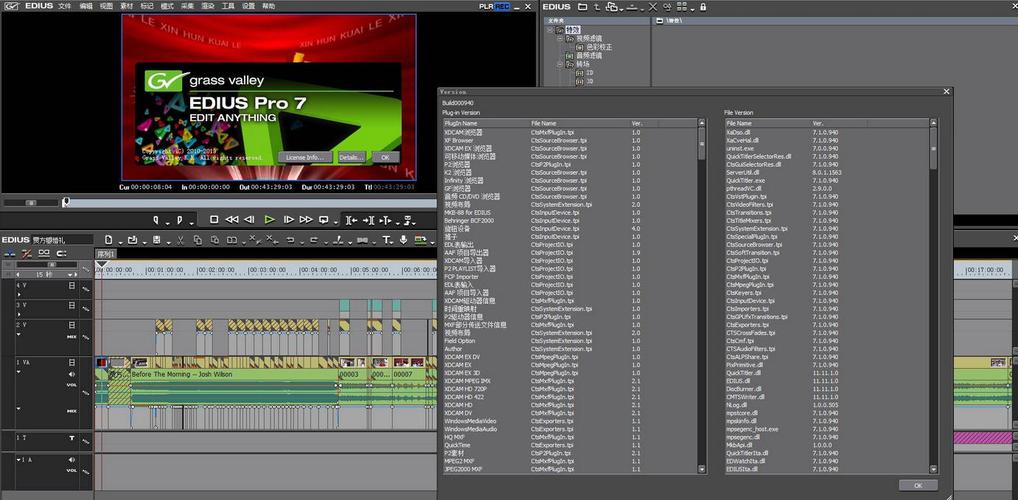This screenshot has height=500, width=1018.
Task: Start playback with green Play button
Action: (269, 219)
